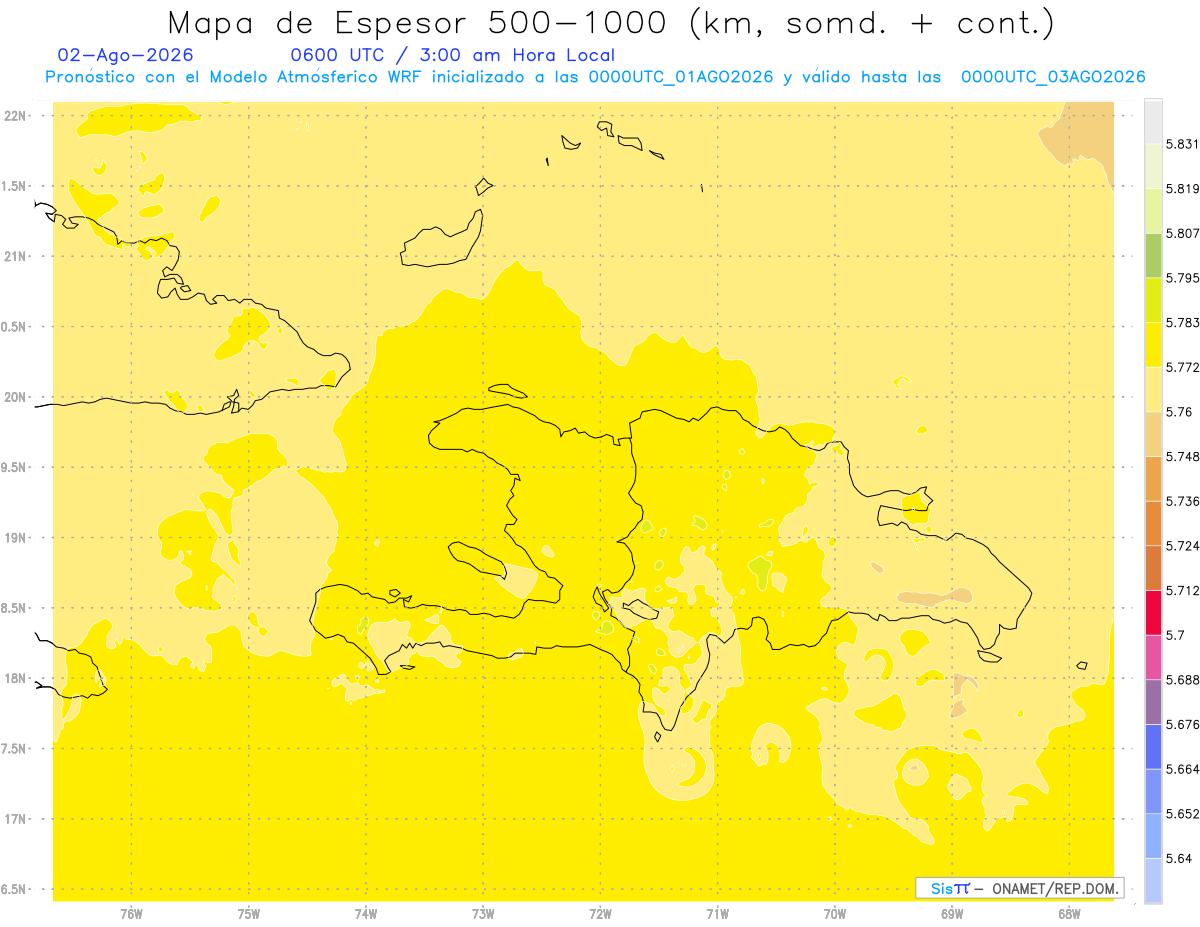Click the colorbar value 5.64
Viewport: 1200px width, 927px height.
[x=1178, y=858]
